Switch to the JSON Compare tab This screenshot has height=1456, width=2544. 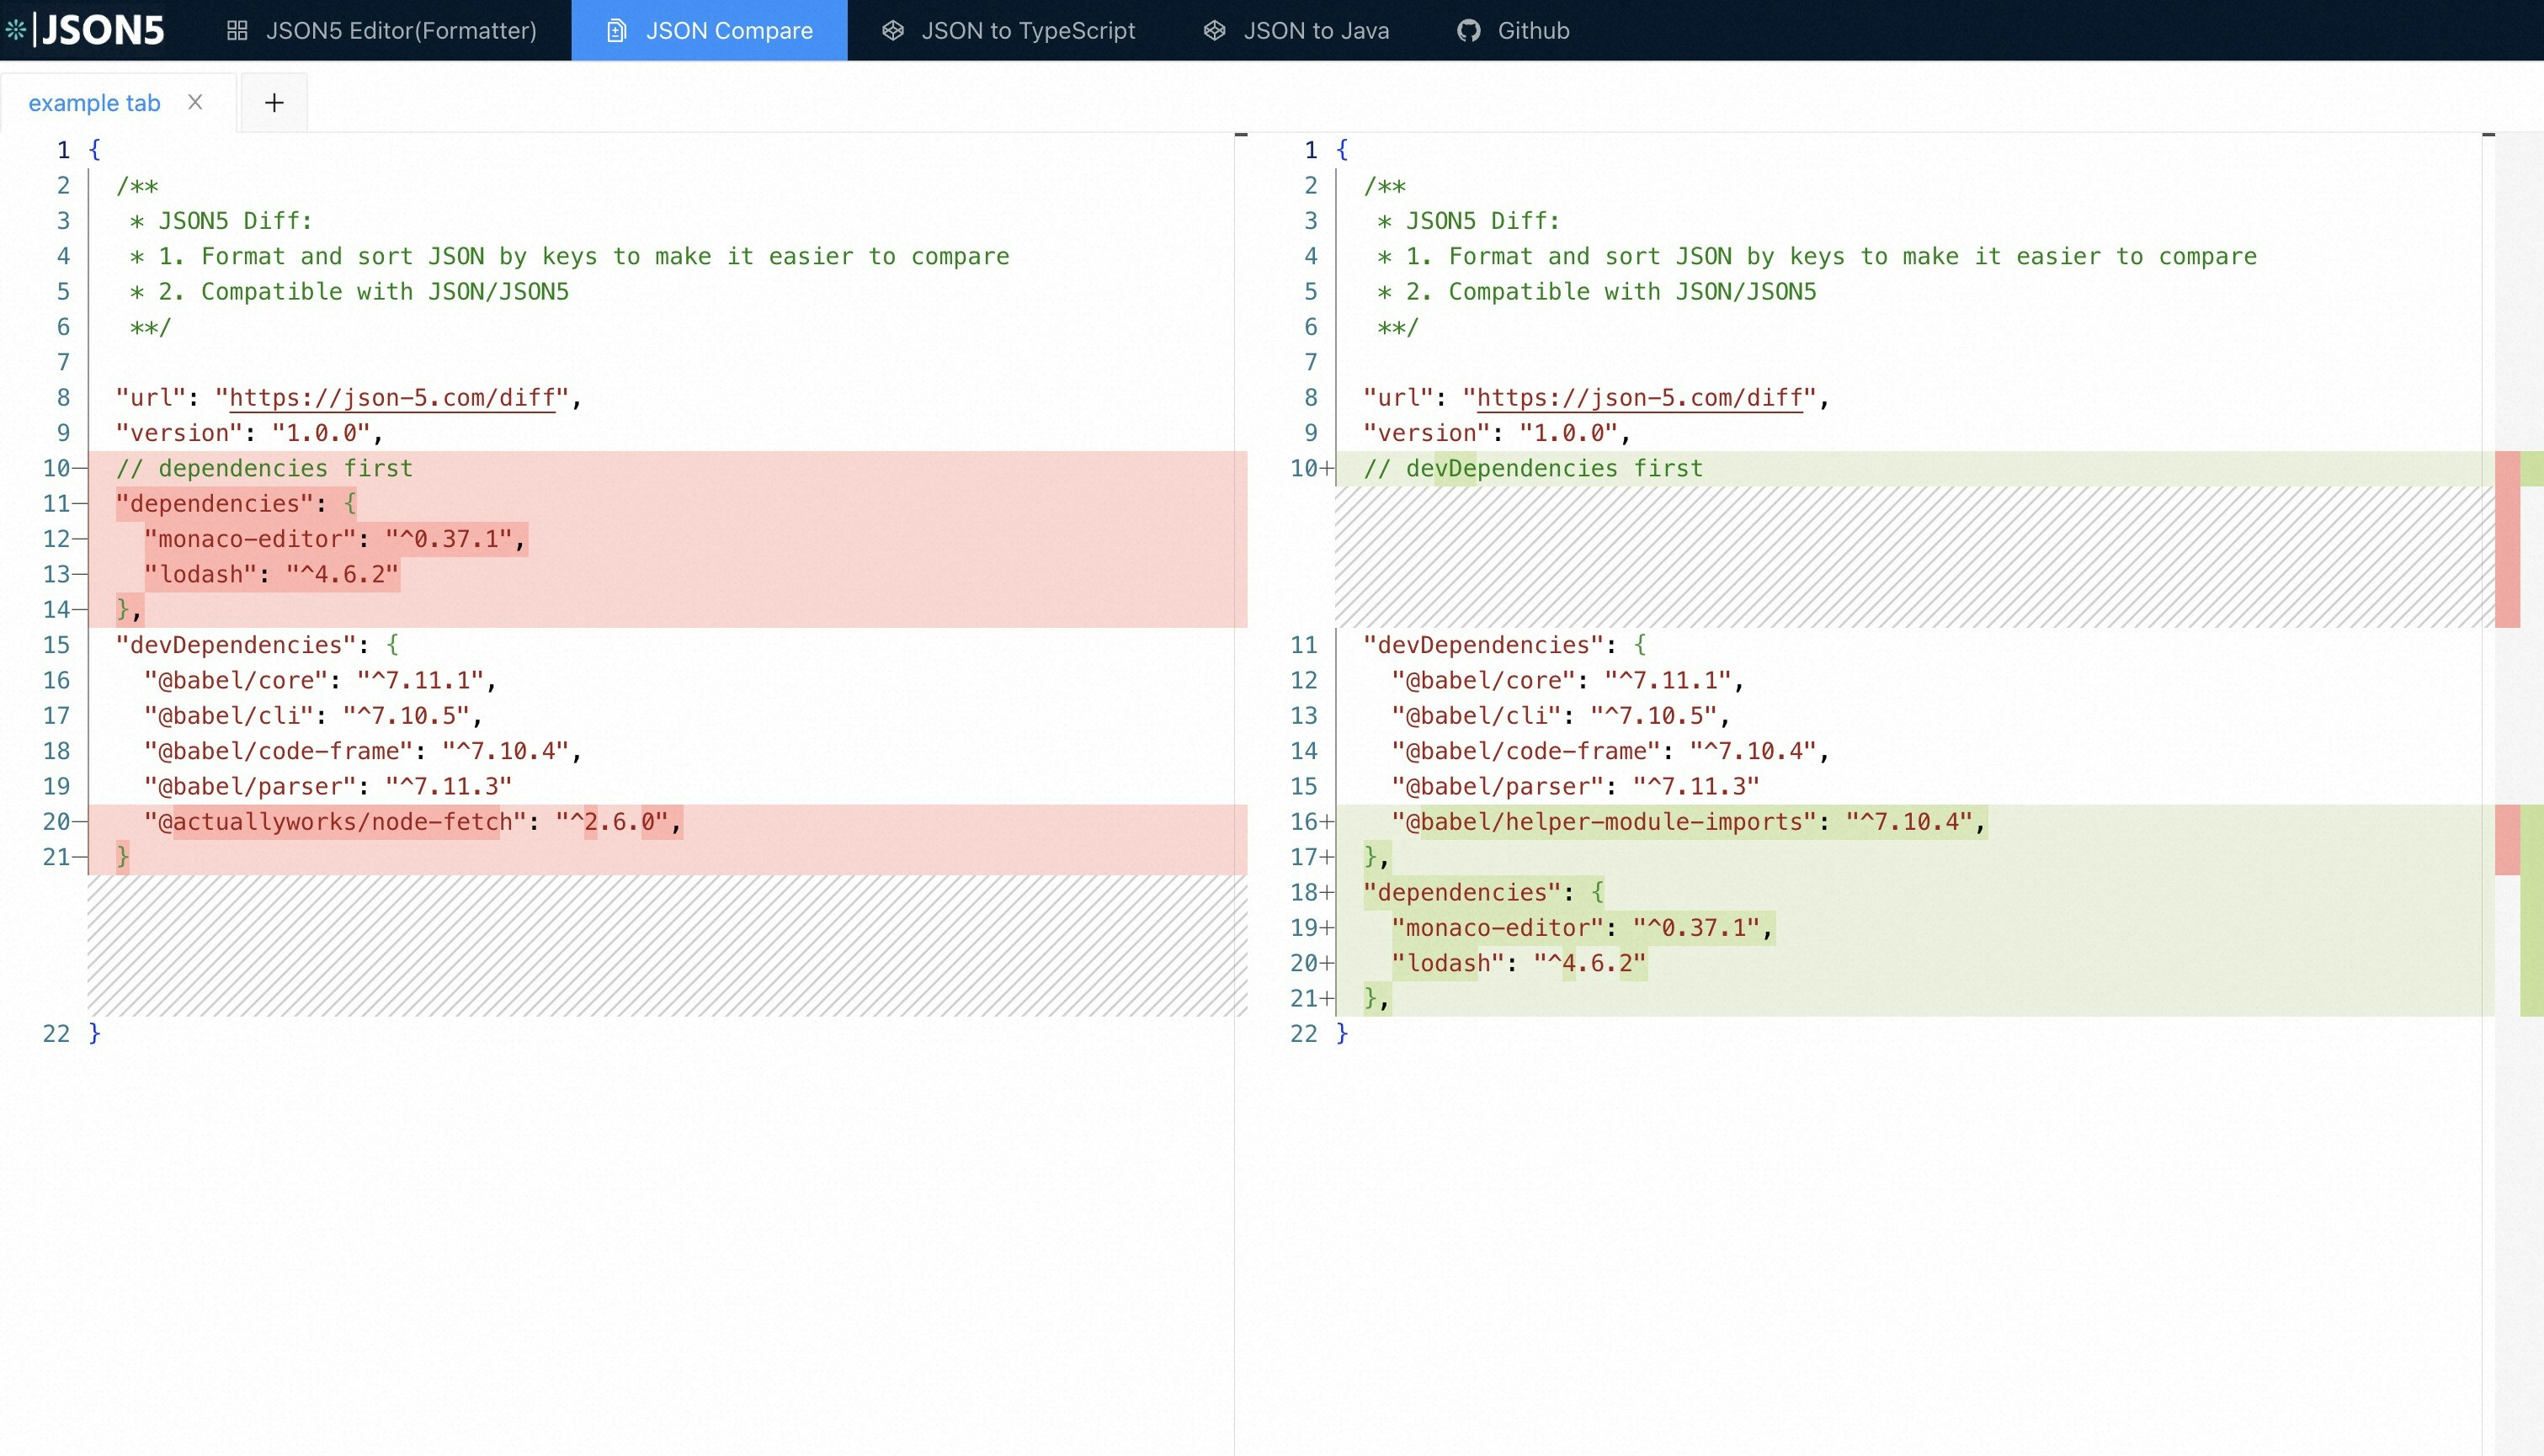(x=710, y=30)
